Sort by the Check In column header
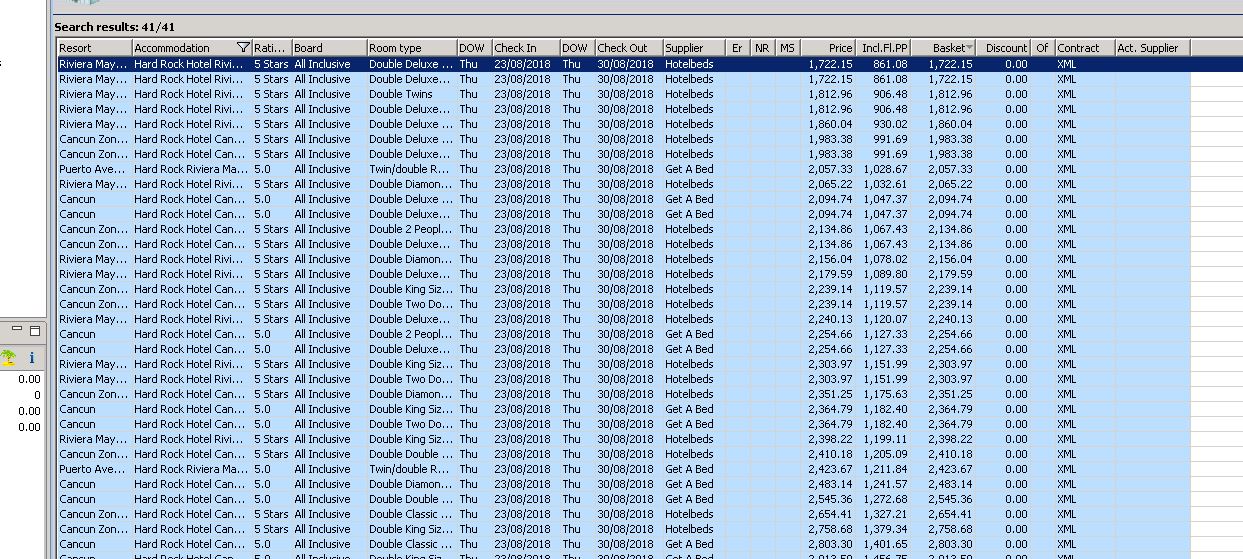The width and height of the screenshot is (1243, 559). [525, 47]
